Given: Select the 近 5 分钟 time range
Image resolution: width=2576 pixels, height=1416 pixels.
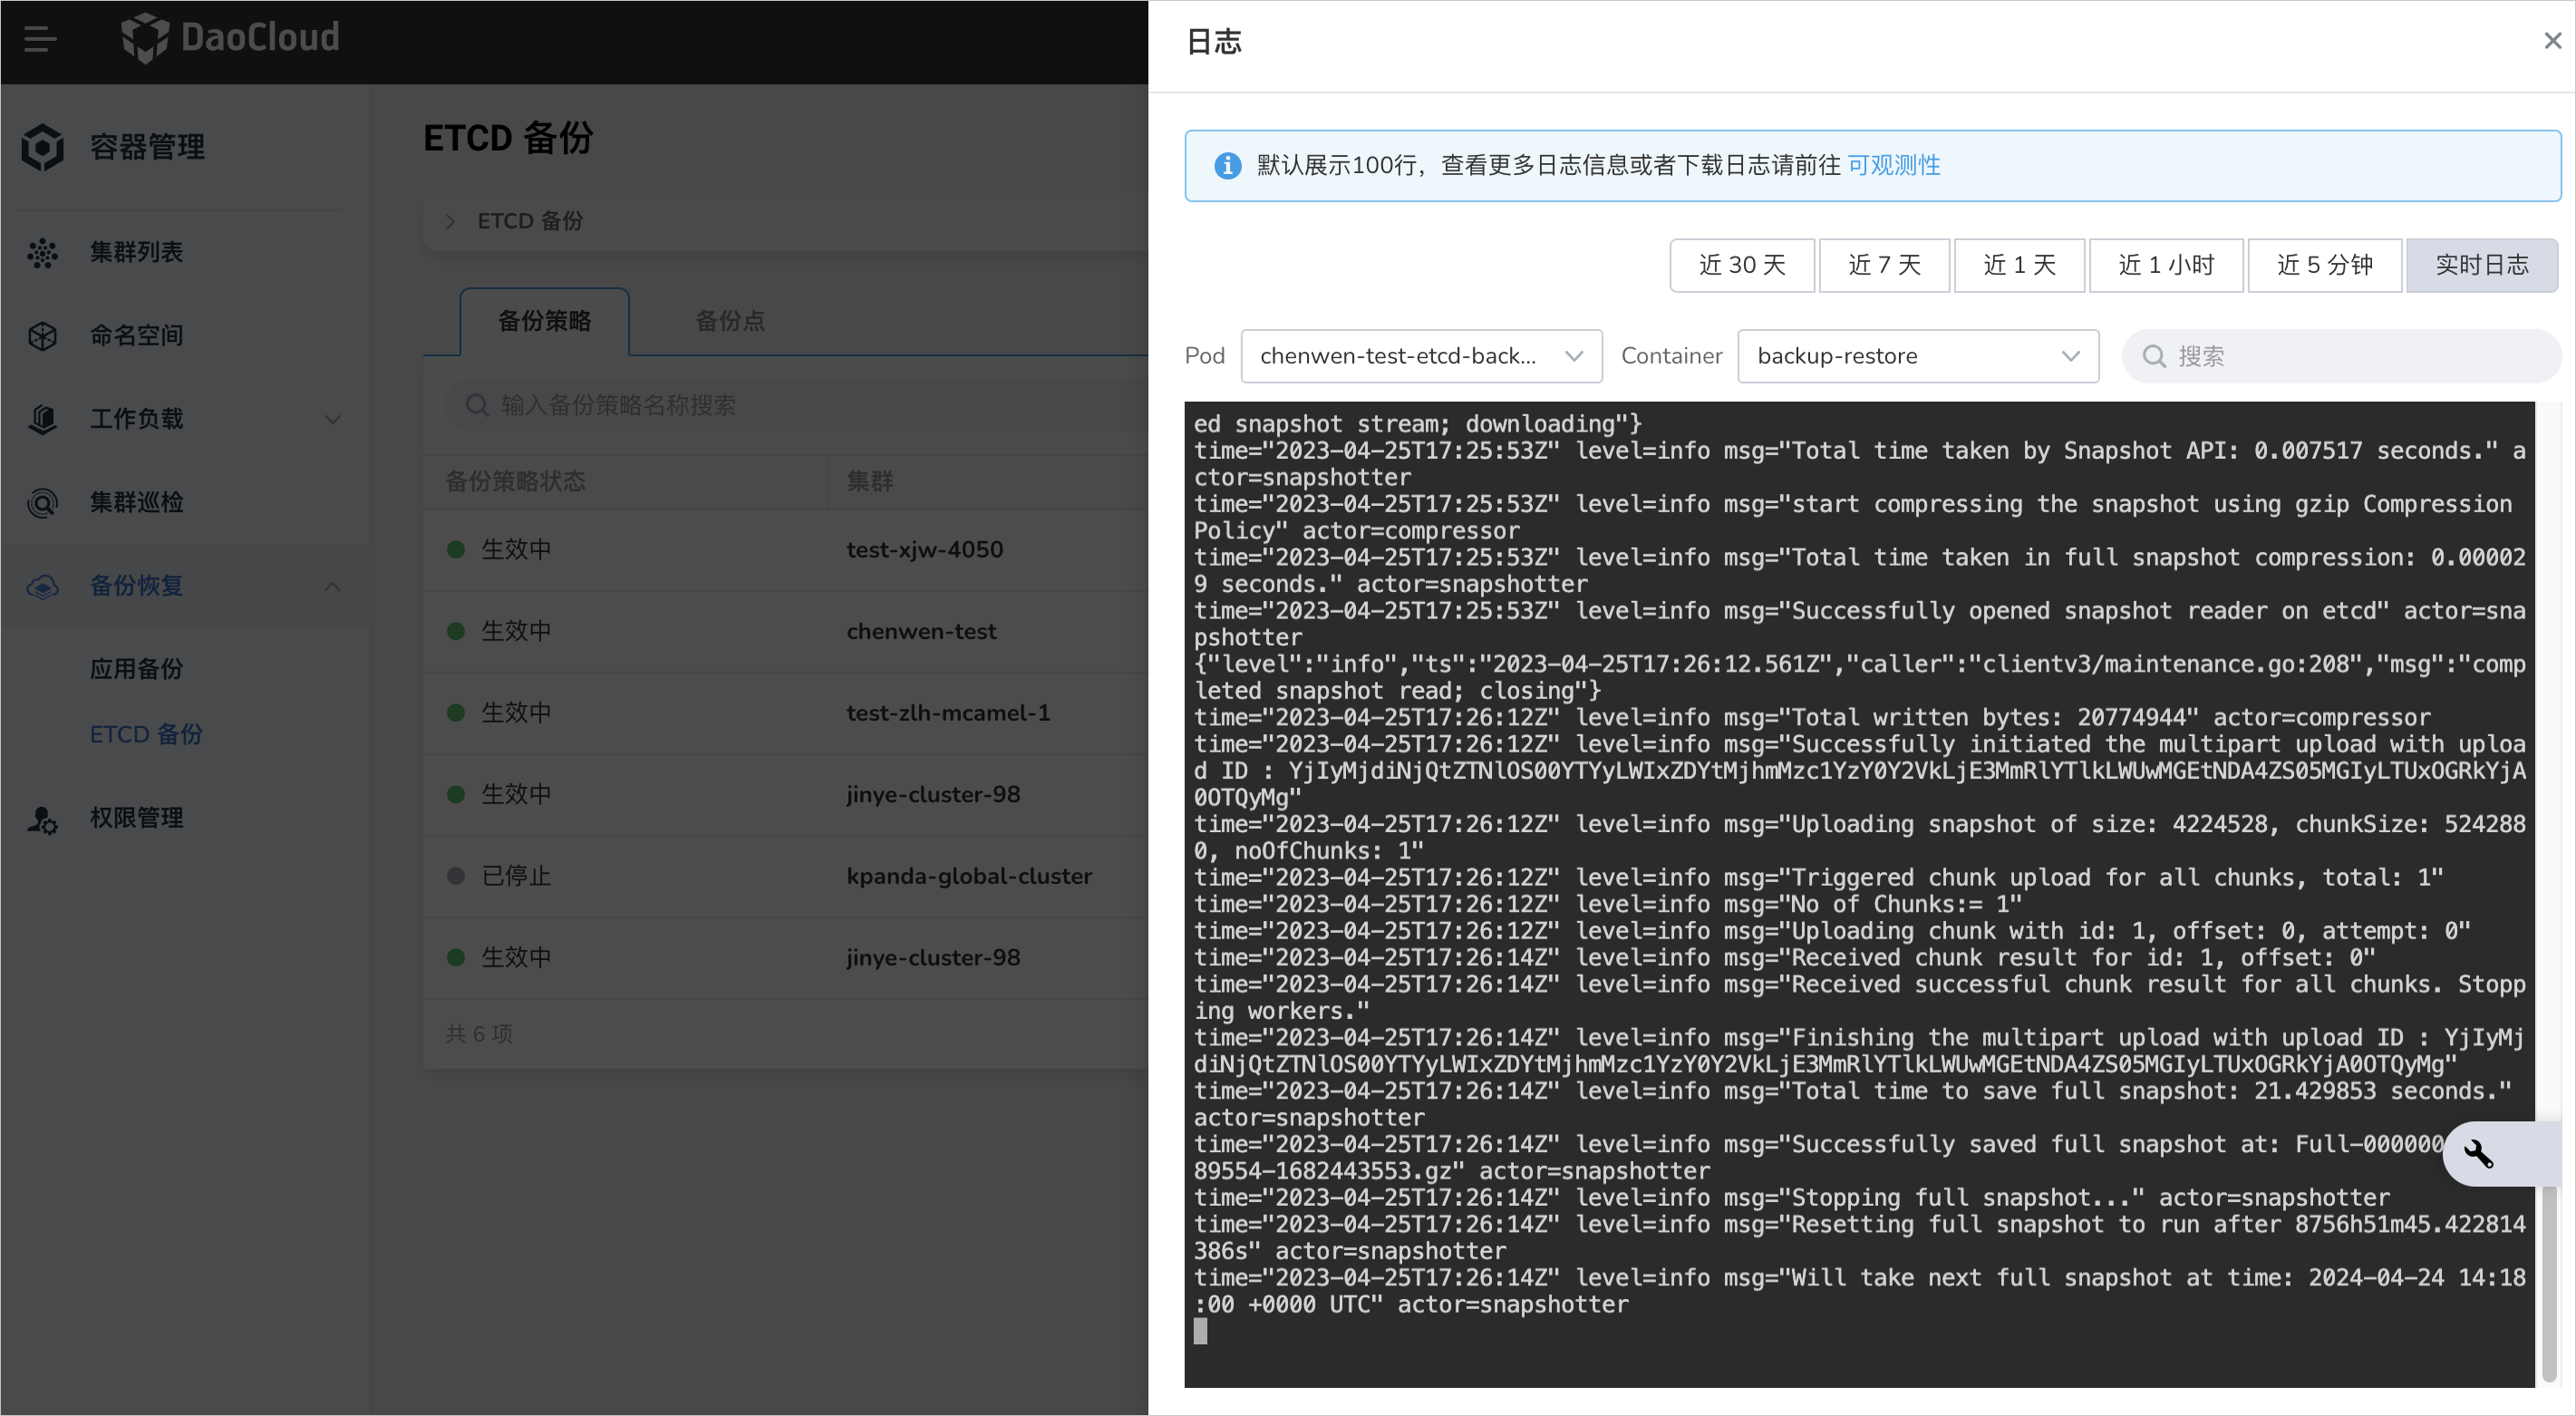Looking at the screenshot, I should (x=2325, y=265).
